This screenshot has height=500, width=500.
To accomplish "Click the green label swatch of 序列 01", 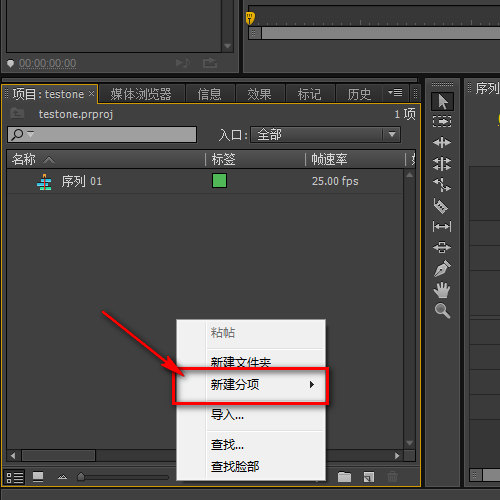I will coord(219,181).
